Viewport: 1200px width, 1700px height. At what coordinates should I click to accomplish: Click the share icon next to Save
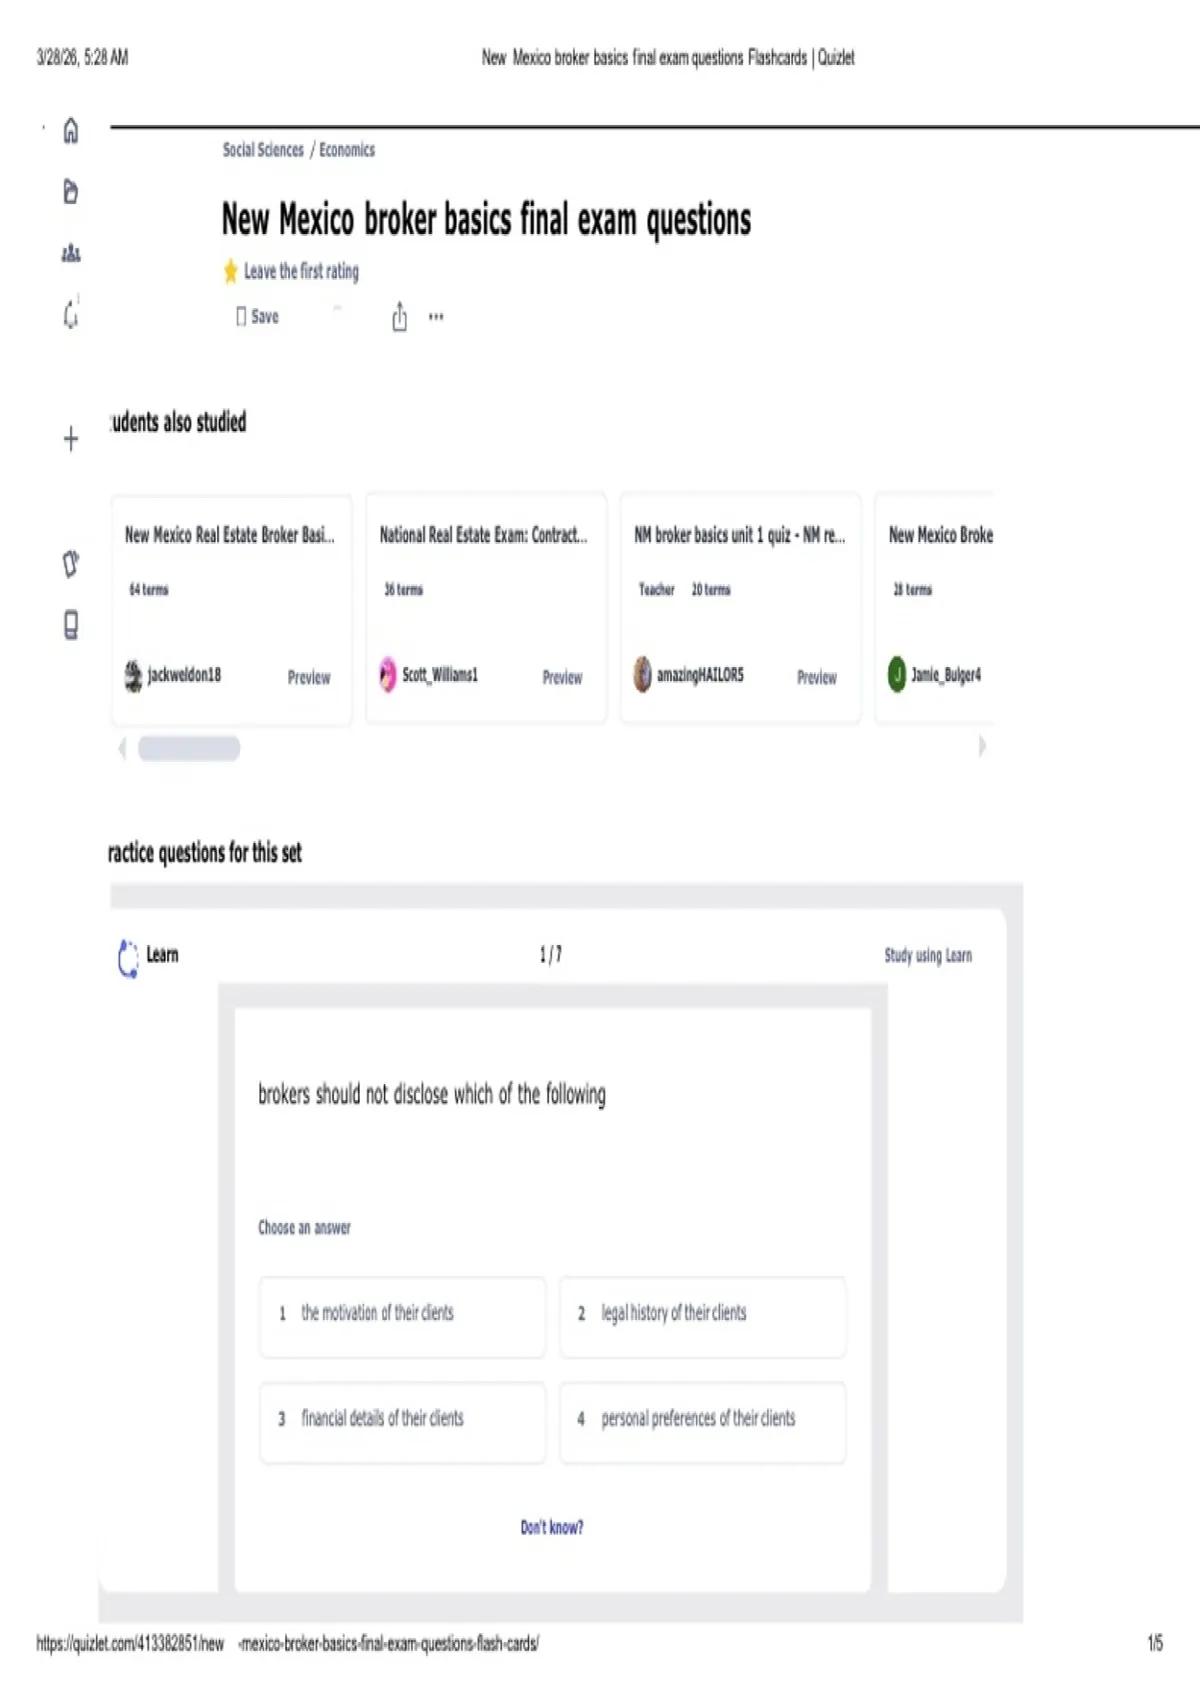tap(400, 316)
